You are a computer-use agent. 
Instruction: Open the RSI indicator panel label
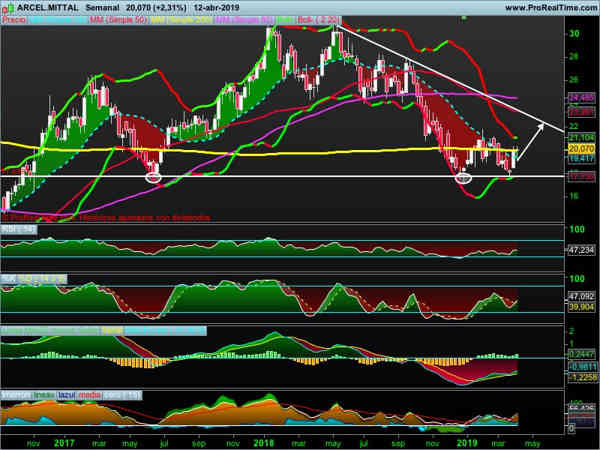coord(18,230)
